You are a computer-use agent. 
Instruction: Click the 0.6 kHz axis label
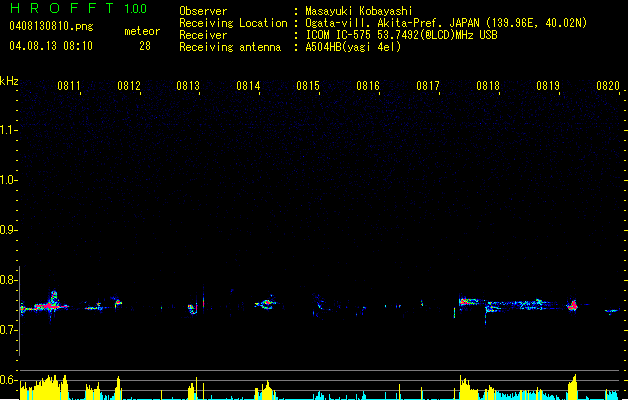8,380
